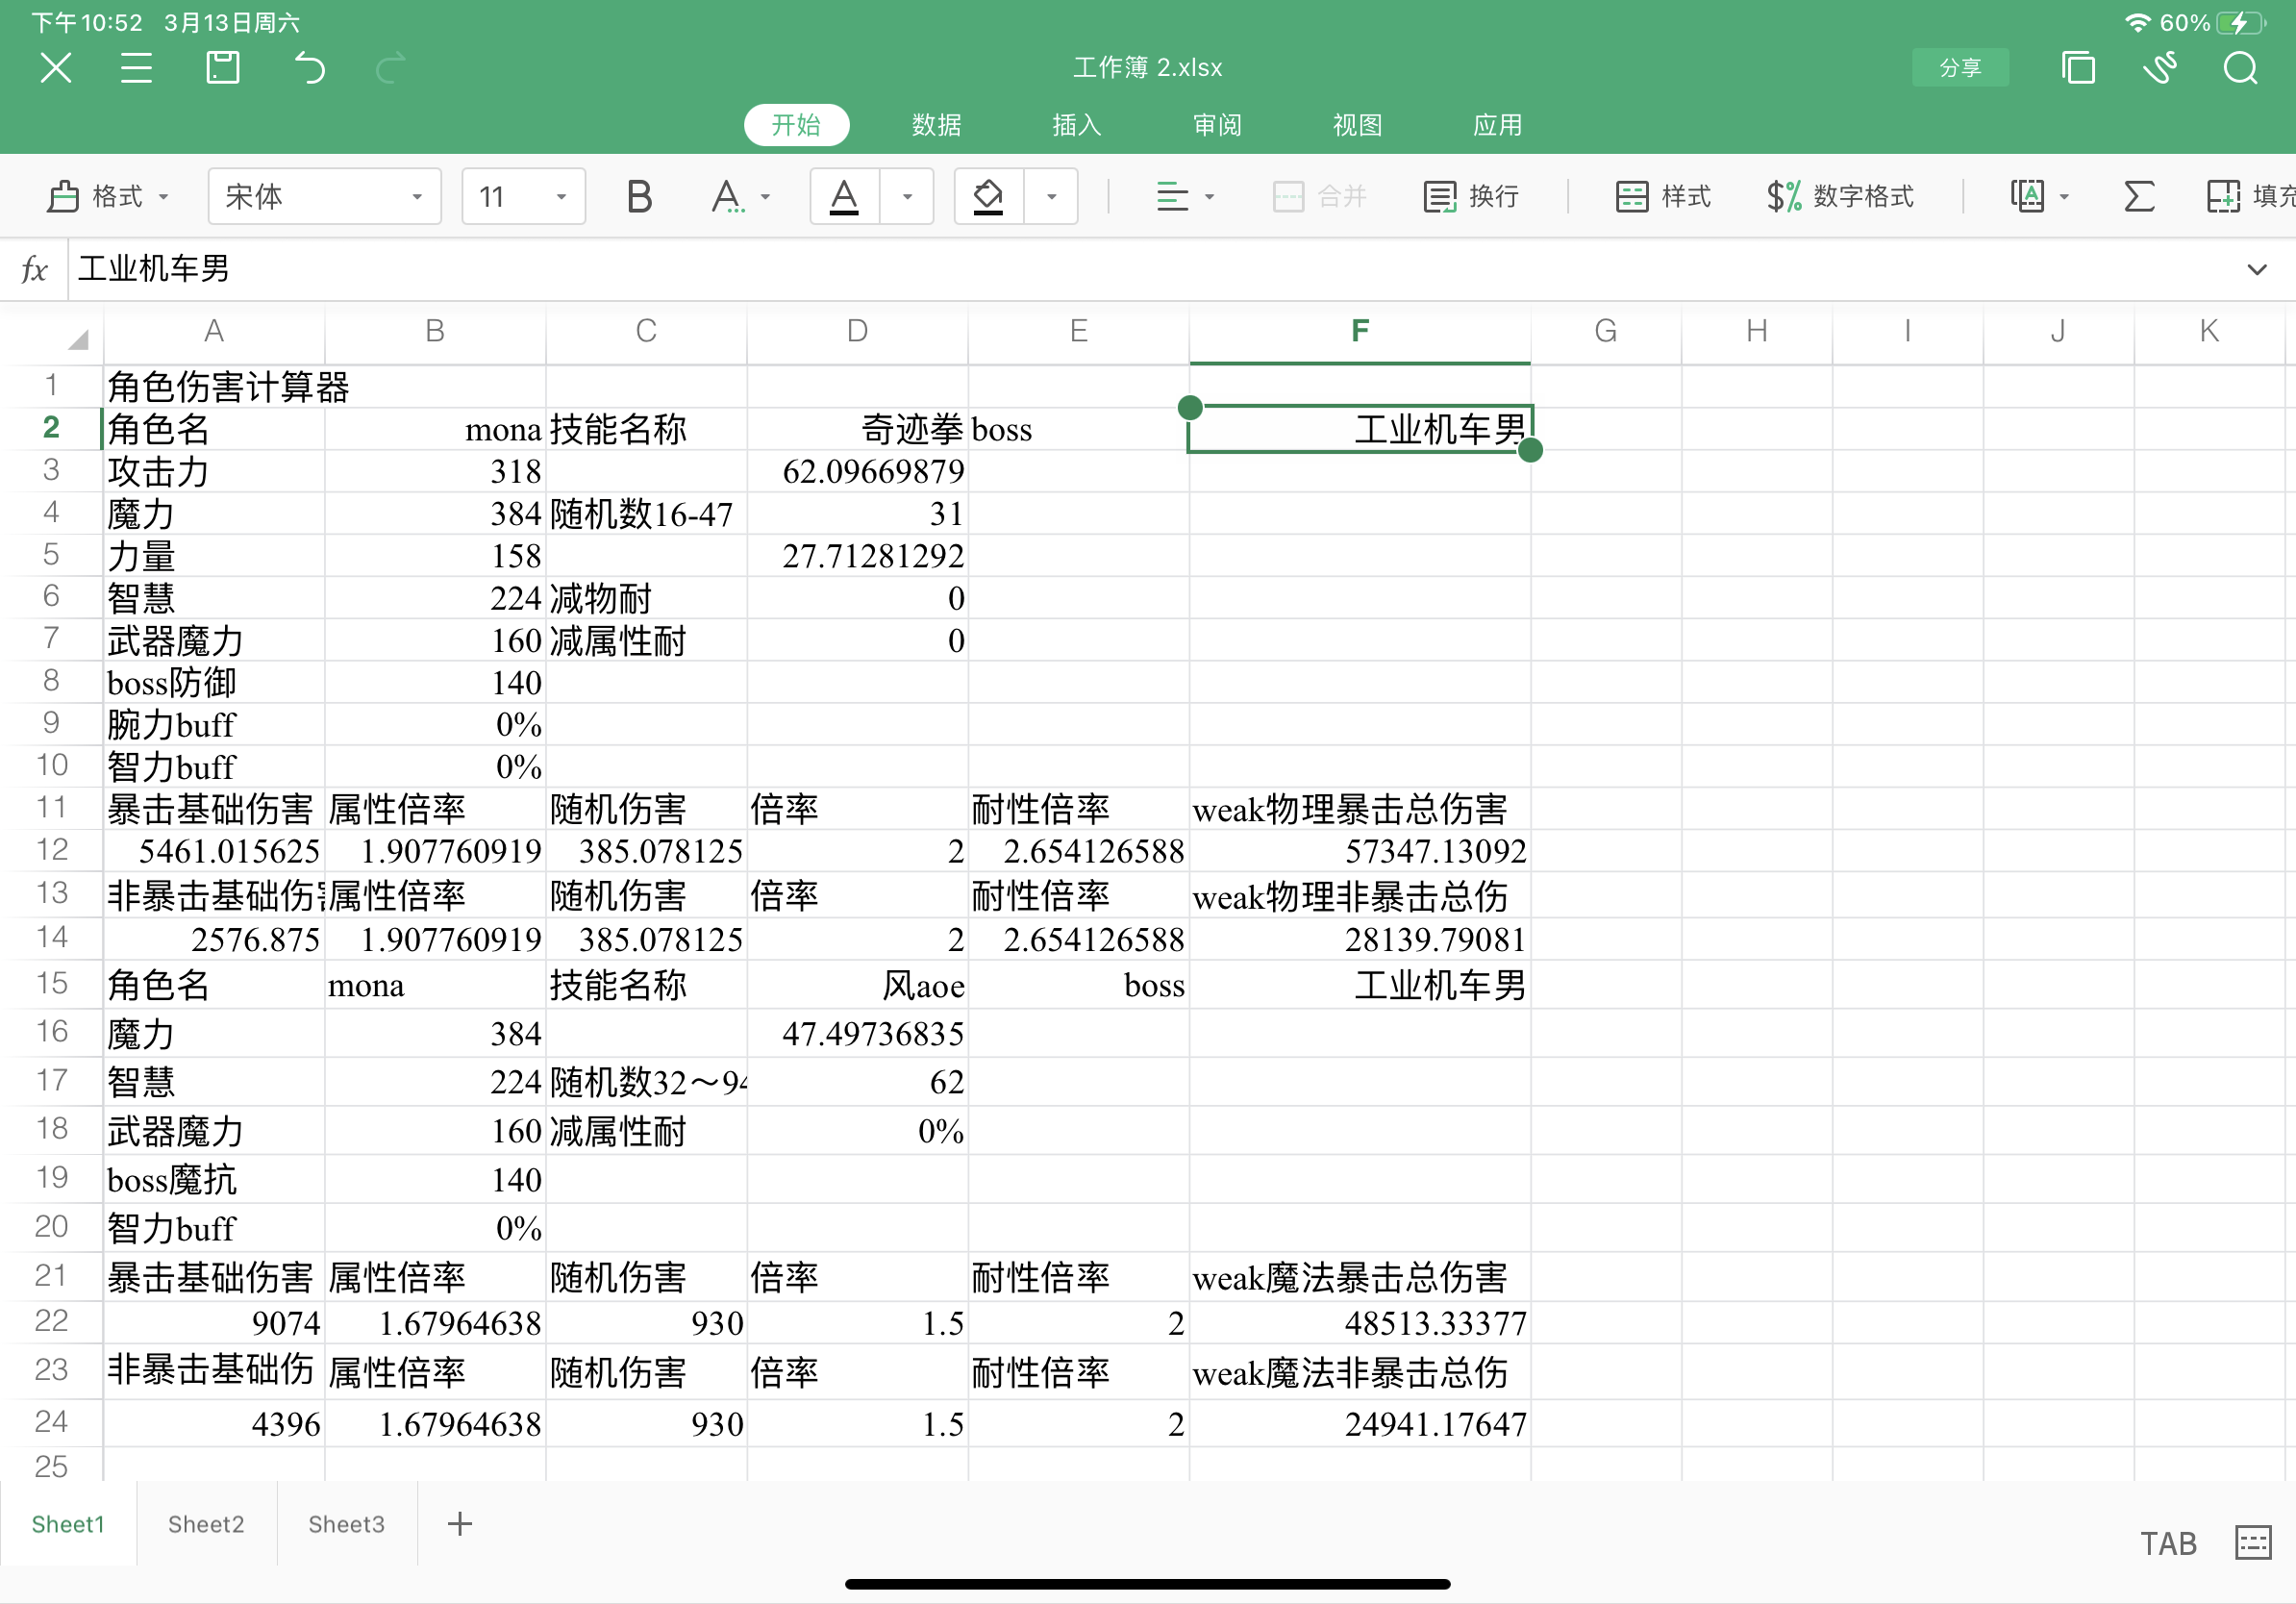Image resolution: width=2296 pixels, height=1604 pixels.
Task: Click the AutoSum sigma icon
Action: 2138,196
